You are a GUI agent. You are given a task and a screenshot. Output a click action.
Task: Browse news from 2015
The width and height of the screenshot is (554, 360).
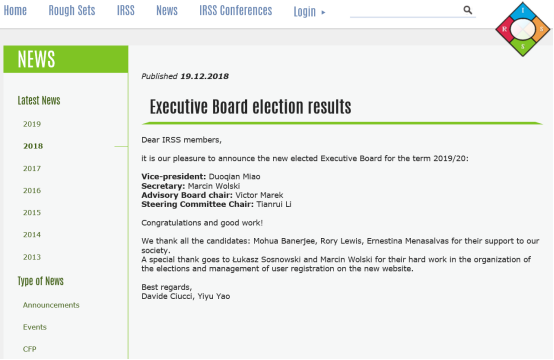coord(32,213)
